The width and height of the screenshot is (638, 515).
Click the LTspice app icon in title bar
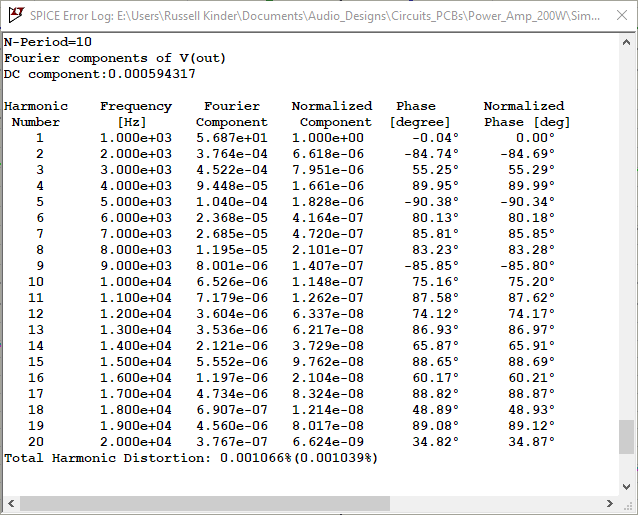(16, 15)
